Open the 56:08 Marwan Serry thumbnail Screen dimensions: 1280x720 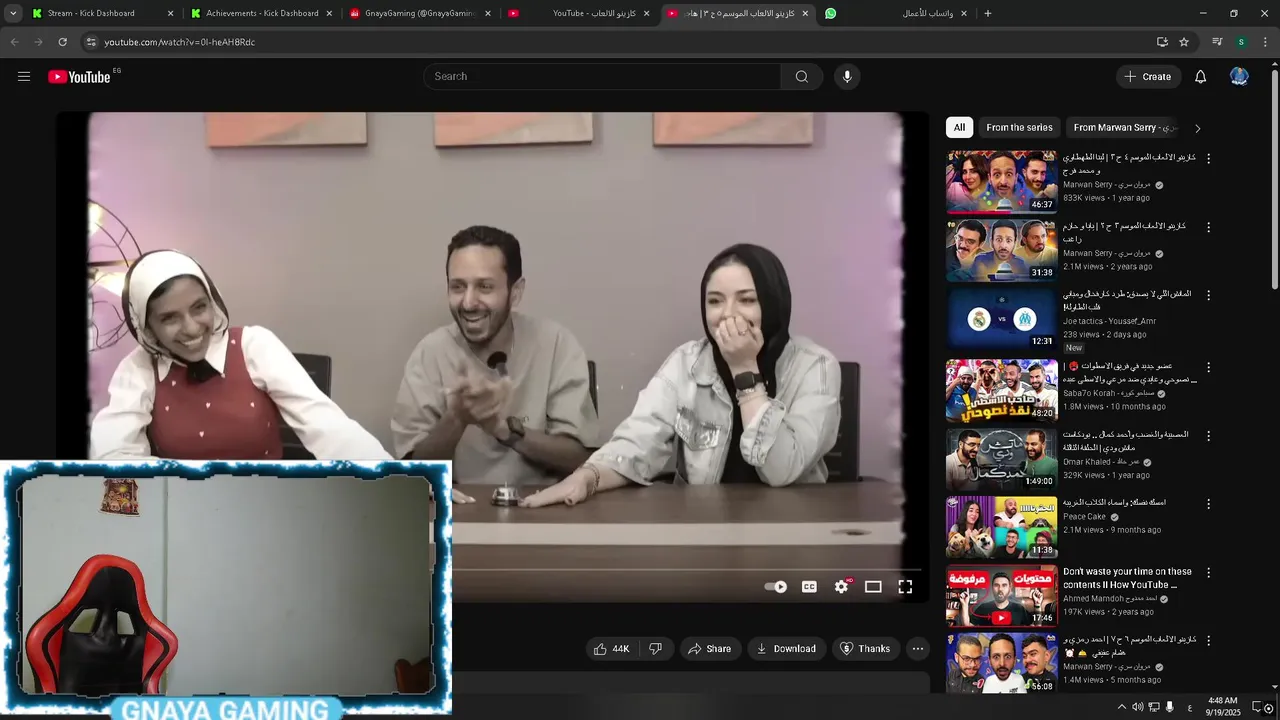tap(1001, 663)
